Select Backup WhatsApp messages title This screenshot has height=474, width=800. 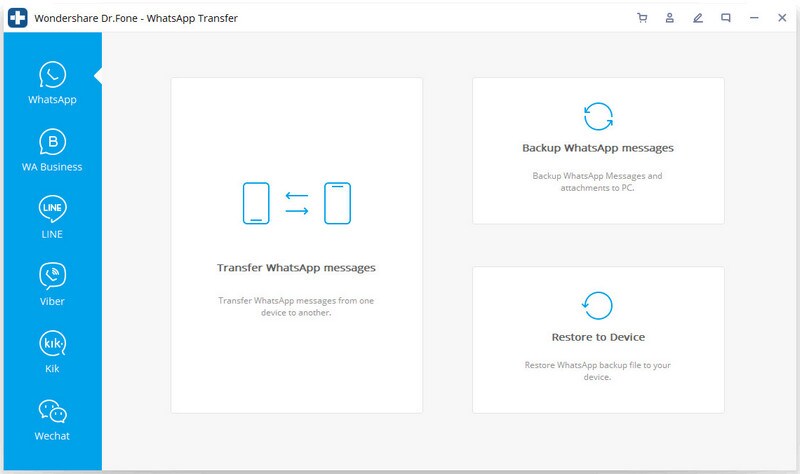(x=598, y=148)
